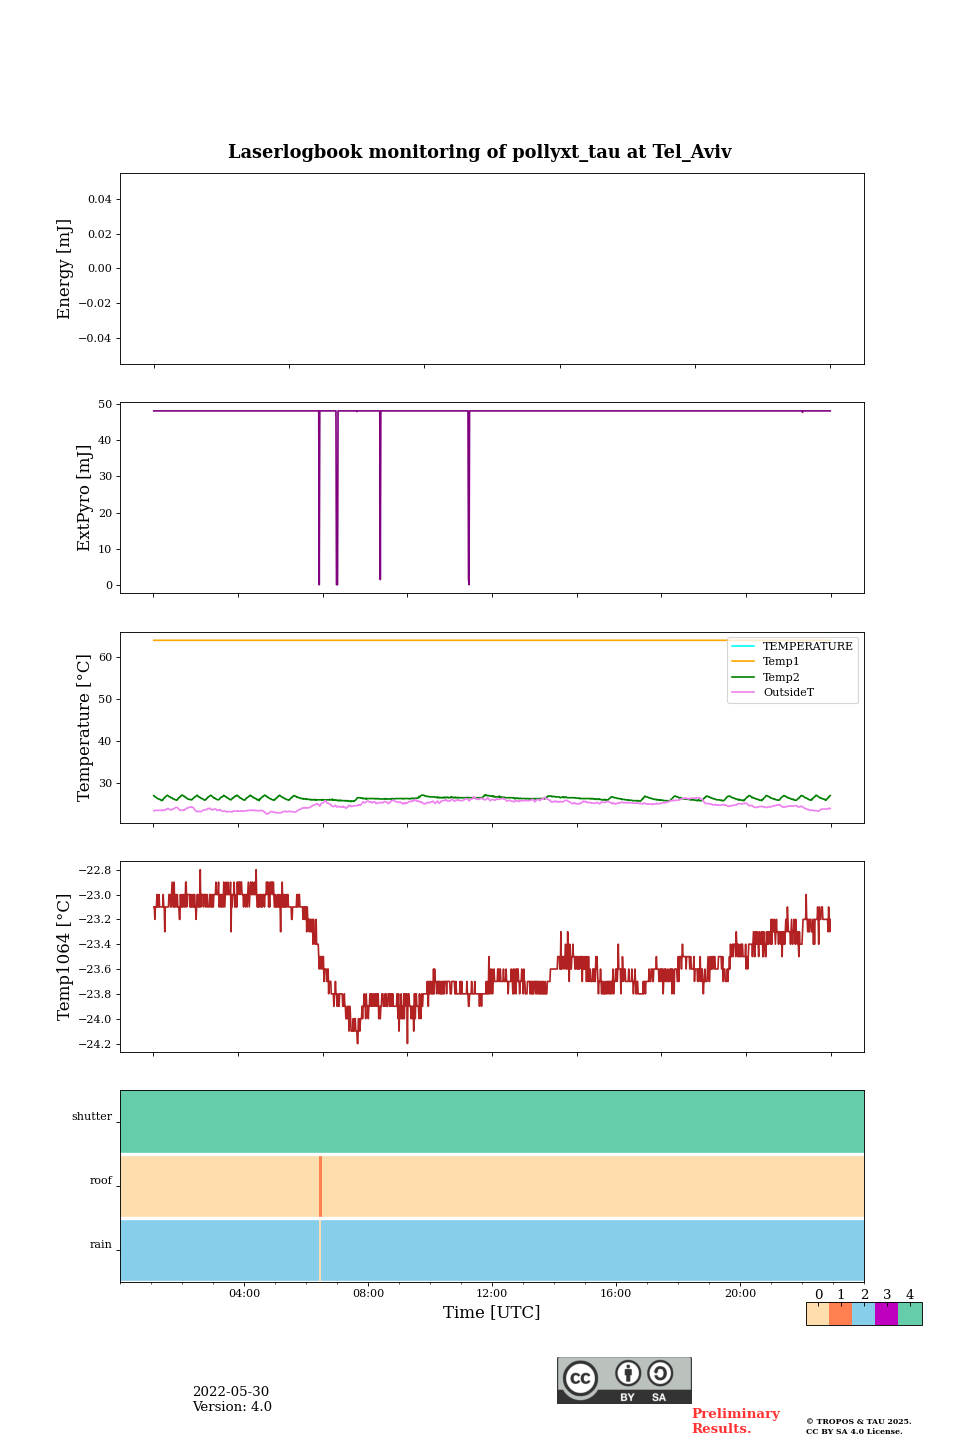Click the '0.04' tick on Energy axis
Viewport: 960px width, 1440px height.
pyautogui.click(x=100, y=200)
